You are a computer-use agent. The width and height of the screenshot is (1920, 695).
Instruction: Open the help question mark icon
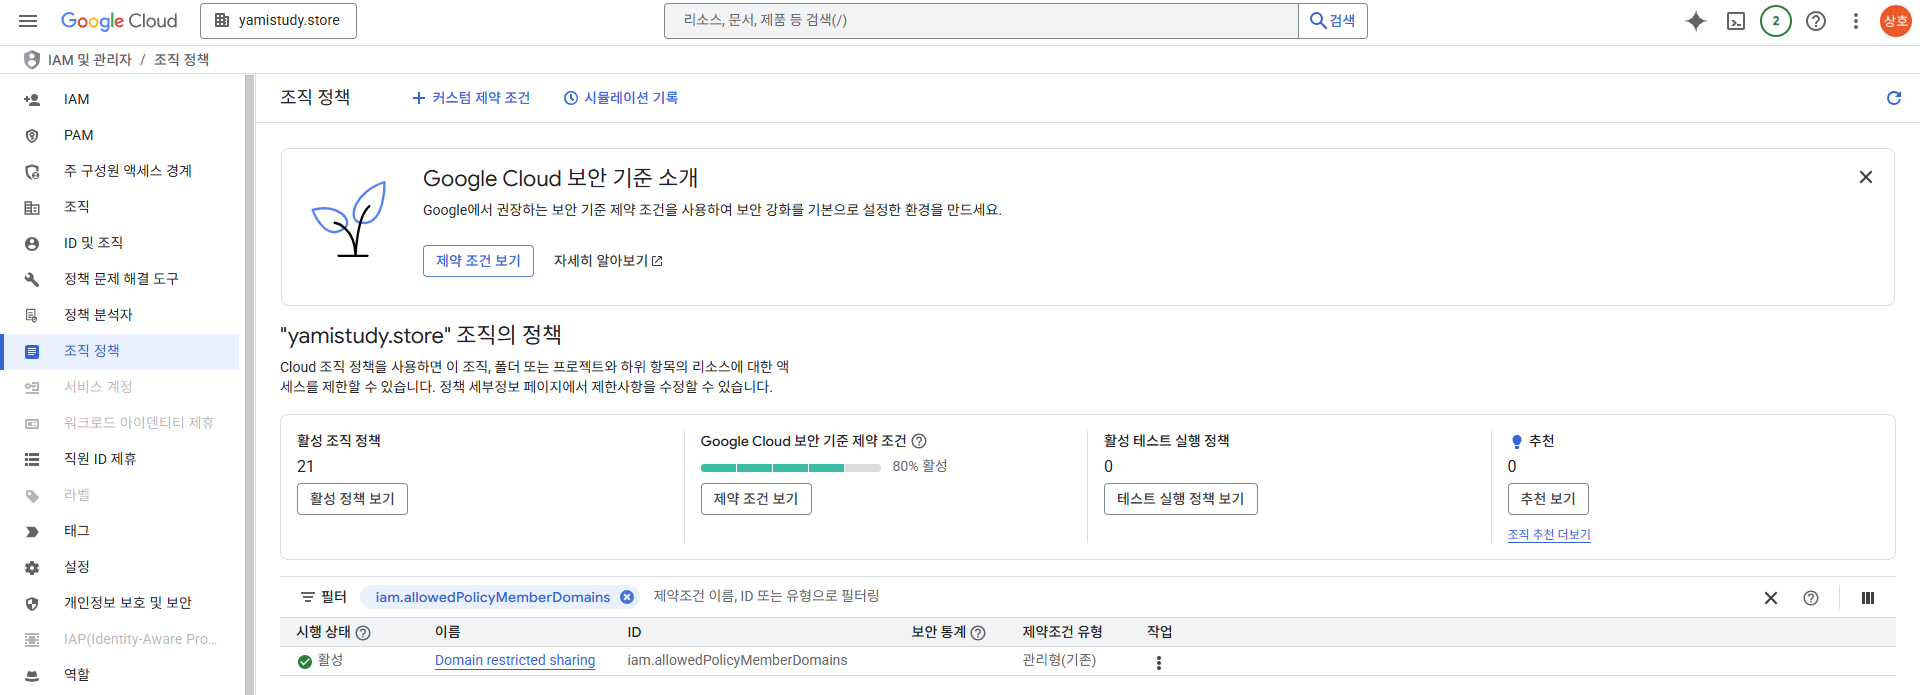pos(1816,21)
